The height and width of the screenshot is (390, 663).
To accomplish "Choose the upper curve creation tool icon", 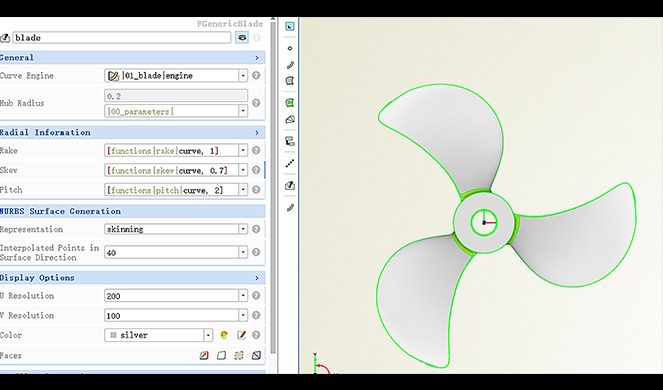I will click(290, 65).
